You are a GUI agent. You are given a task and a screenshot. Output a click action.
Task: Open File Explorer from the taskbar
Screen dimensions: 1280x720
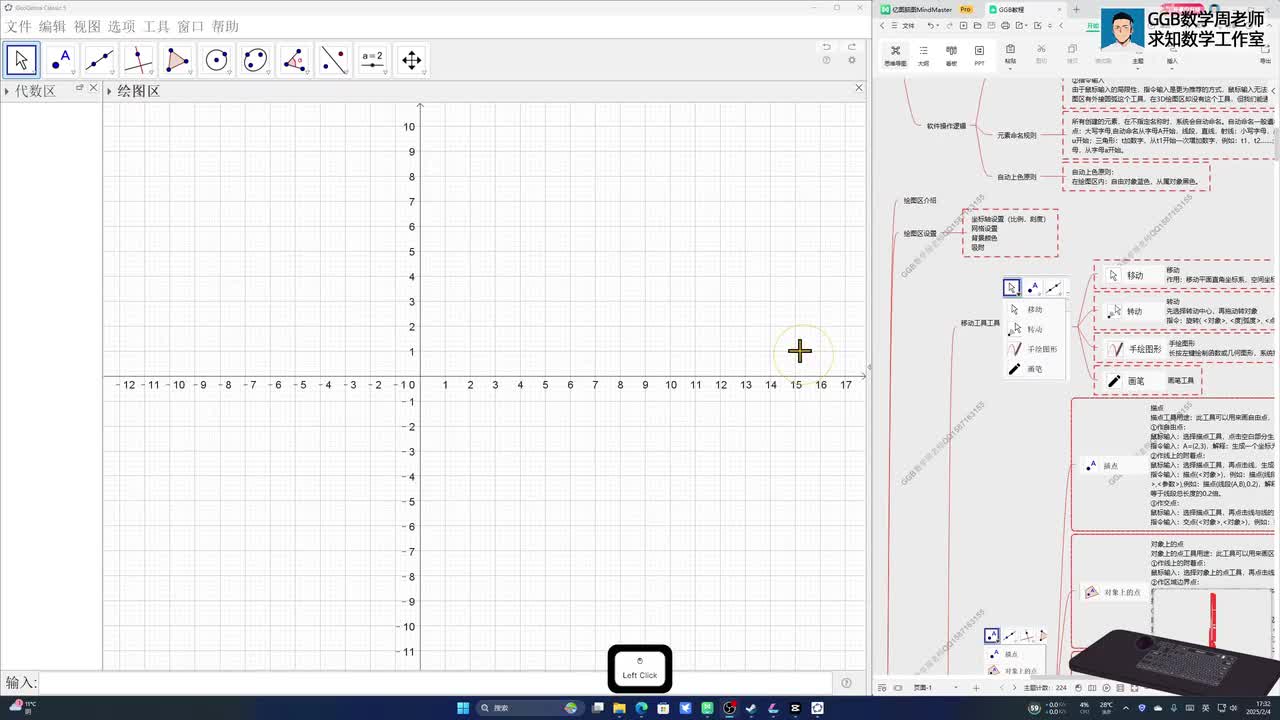pos(619,708)
